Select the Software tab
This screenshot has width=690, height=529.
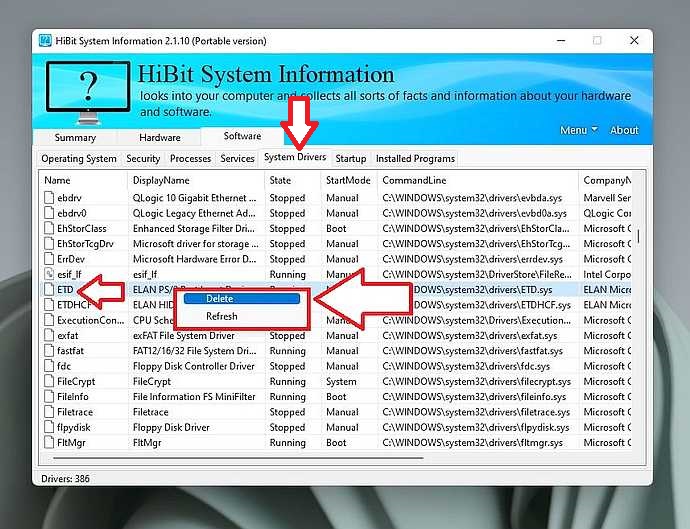click(242, 136)
